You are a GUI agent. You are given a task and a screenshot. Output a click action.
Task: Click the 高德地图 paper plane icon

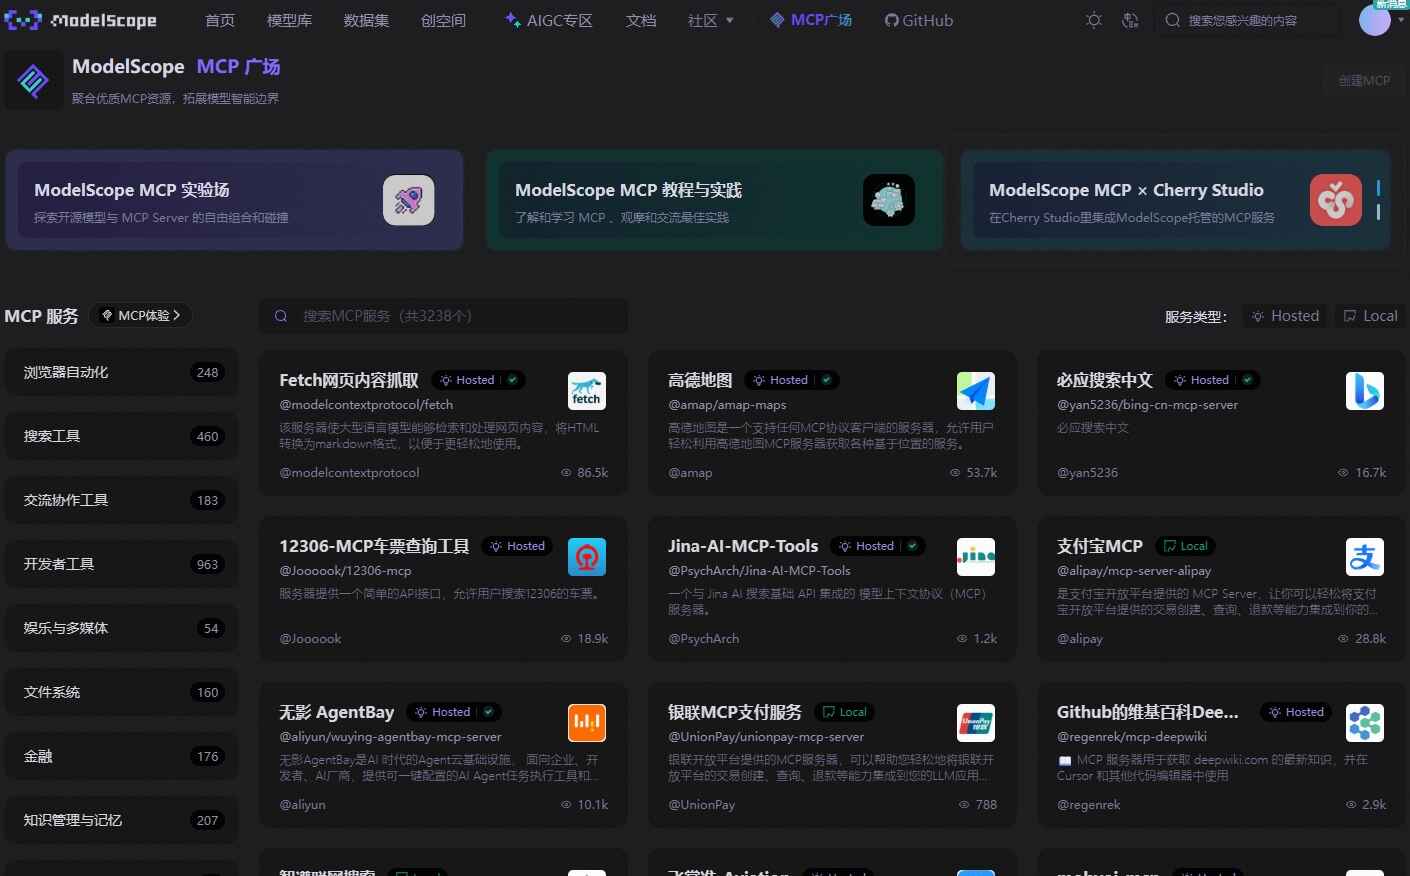pyautogui.click(x=975, y=391)
